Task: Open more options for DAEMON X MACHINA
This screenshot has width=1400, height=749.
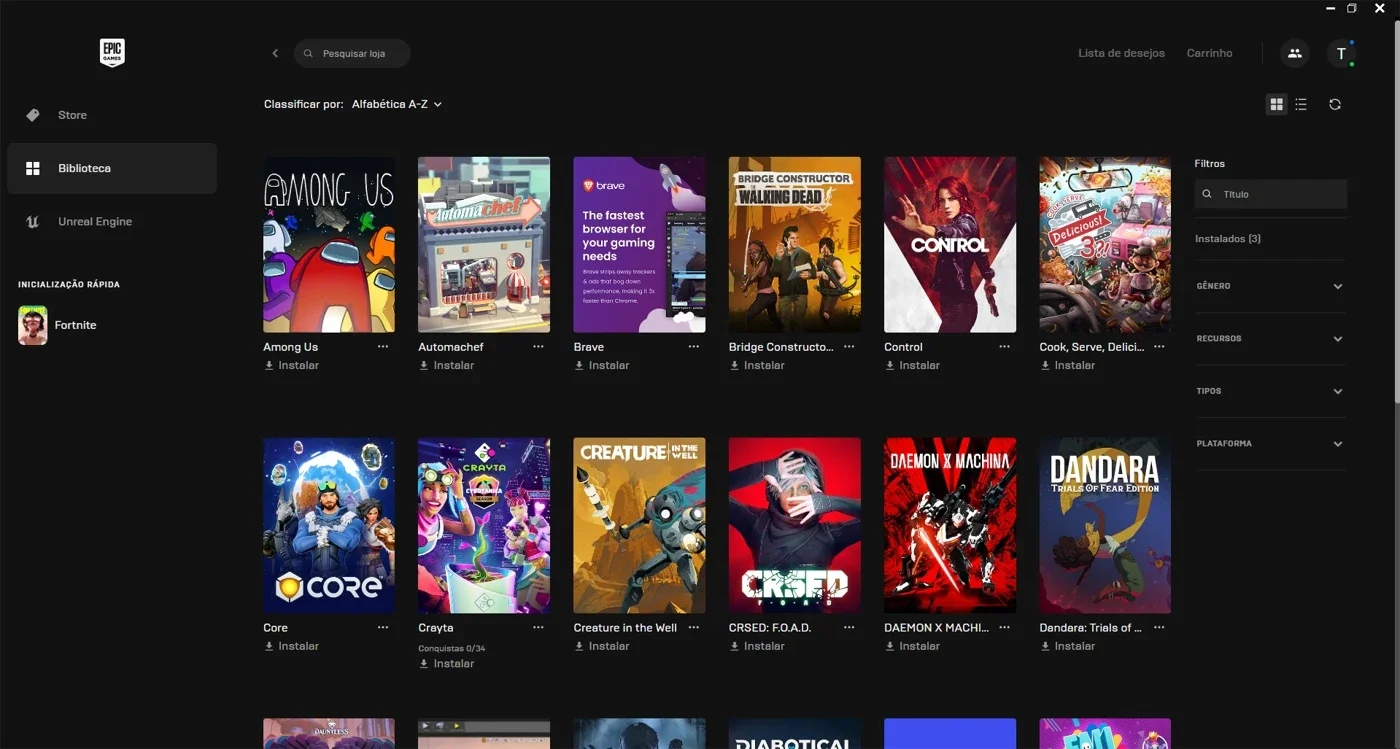Action: (x=1004, y=628)
